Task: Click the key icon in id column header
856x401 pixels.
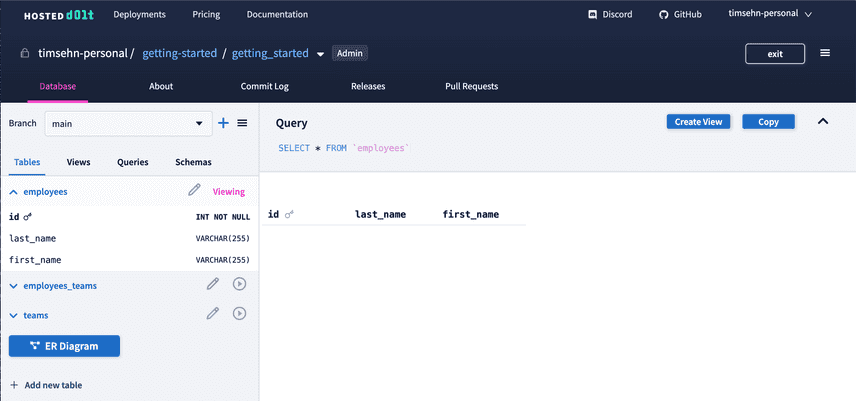Action: coord(289,215)
